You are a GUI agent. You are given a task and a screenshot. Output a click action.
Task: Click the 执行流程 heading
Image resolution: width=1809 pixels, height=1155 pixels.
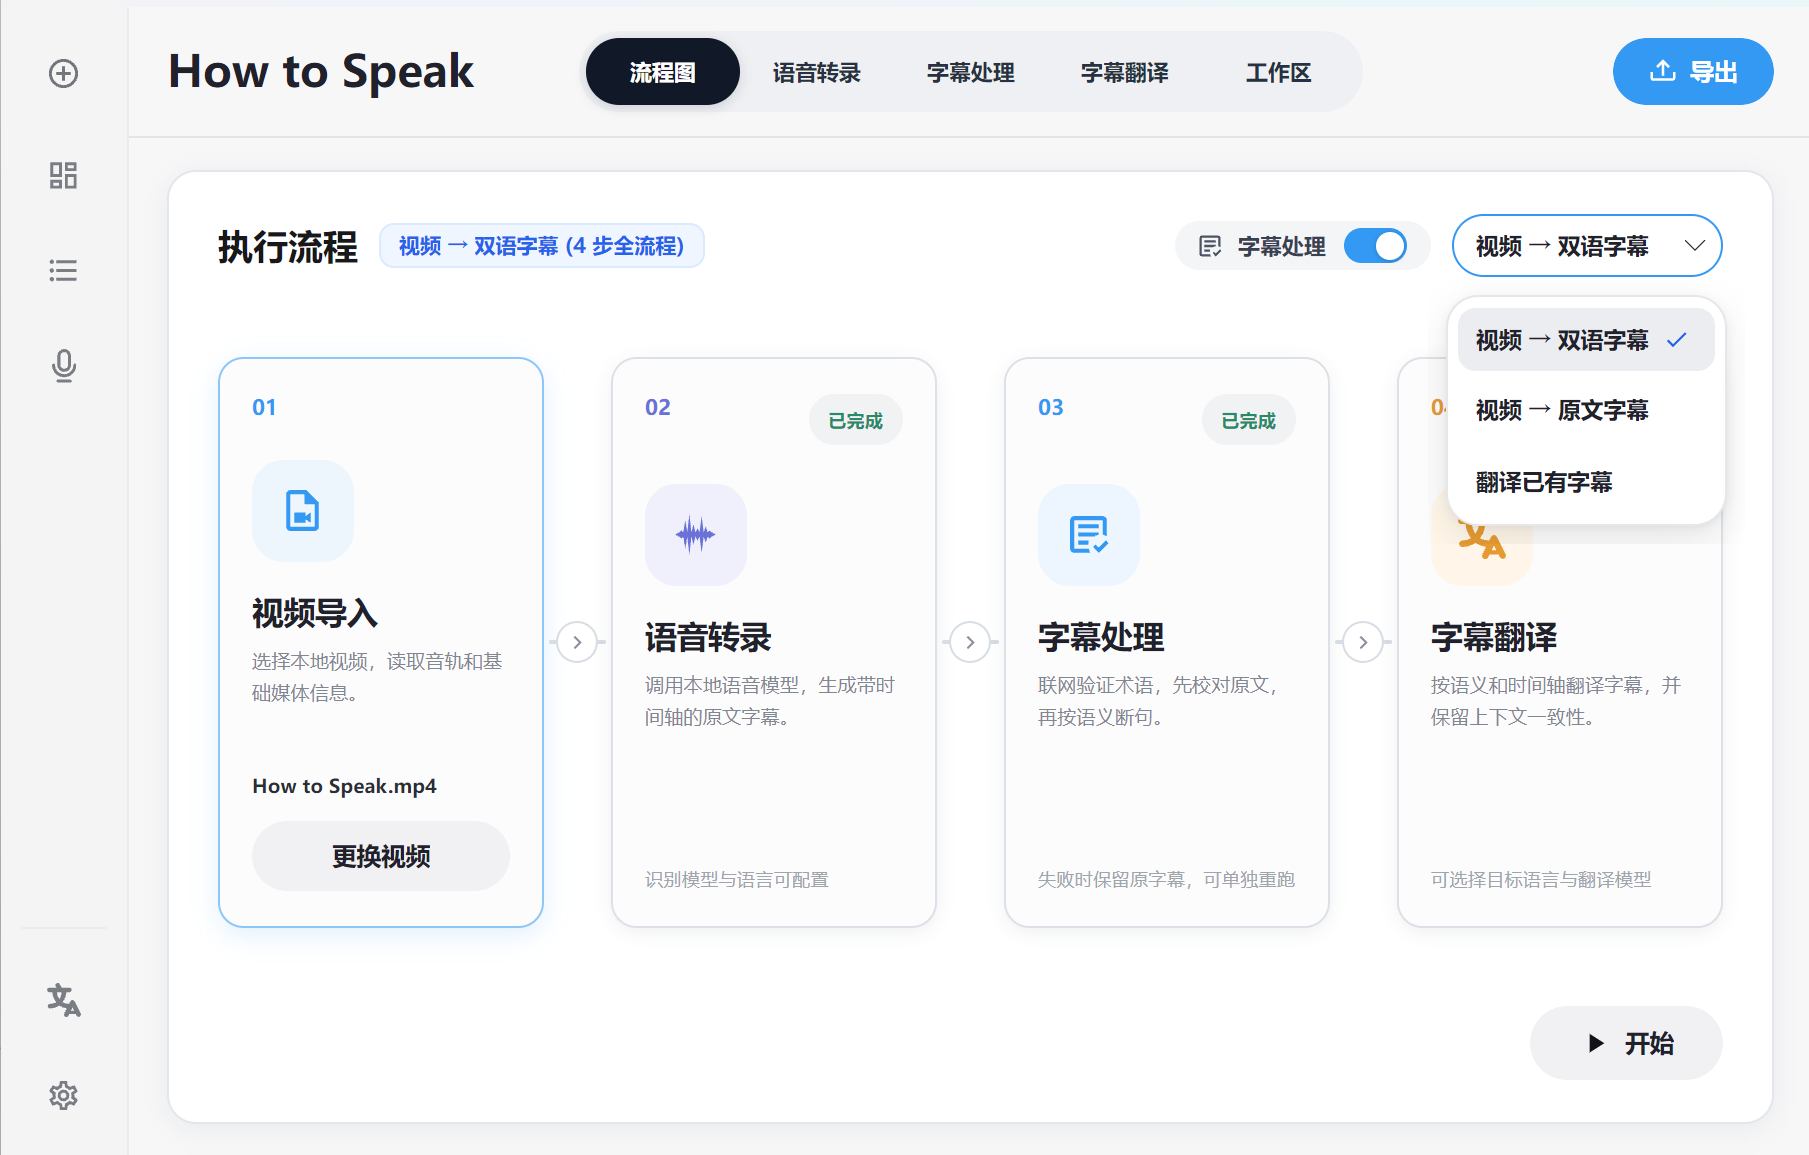[288, 247]
